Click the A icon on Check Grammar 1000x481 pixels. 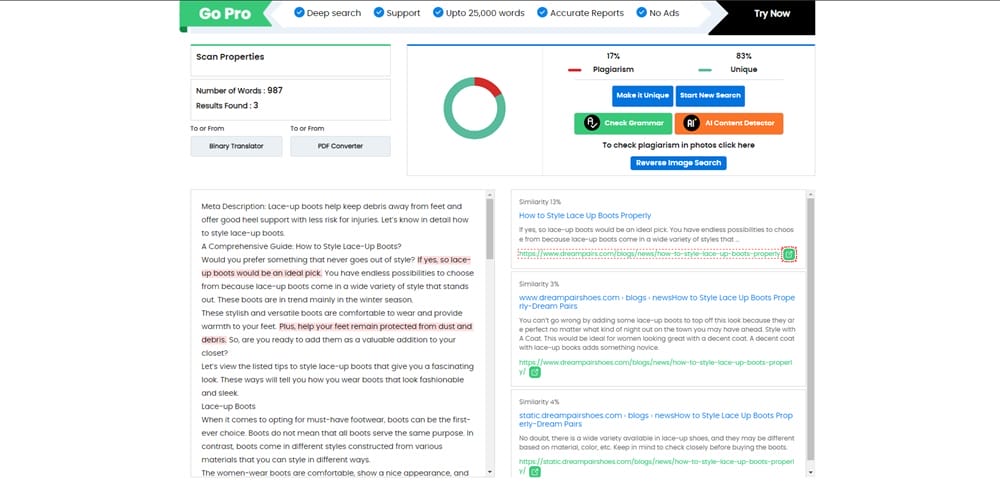(x=591, y=123)
